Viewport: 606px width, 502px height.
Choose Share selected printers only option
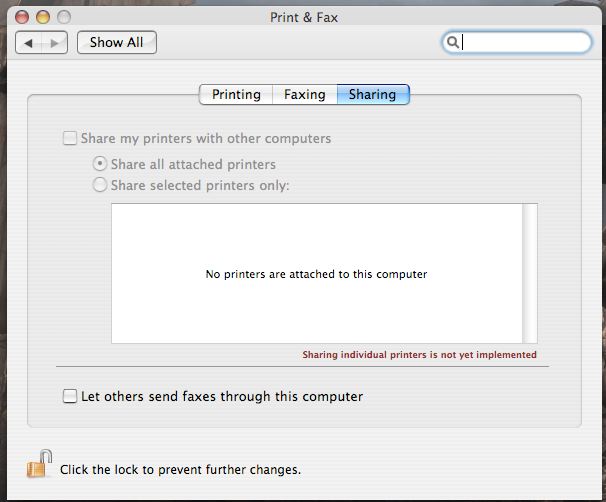[100, 185]
